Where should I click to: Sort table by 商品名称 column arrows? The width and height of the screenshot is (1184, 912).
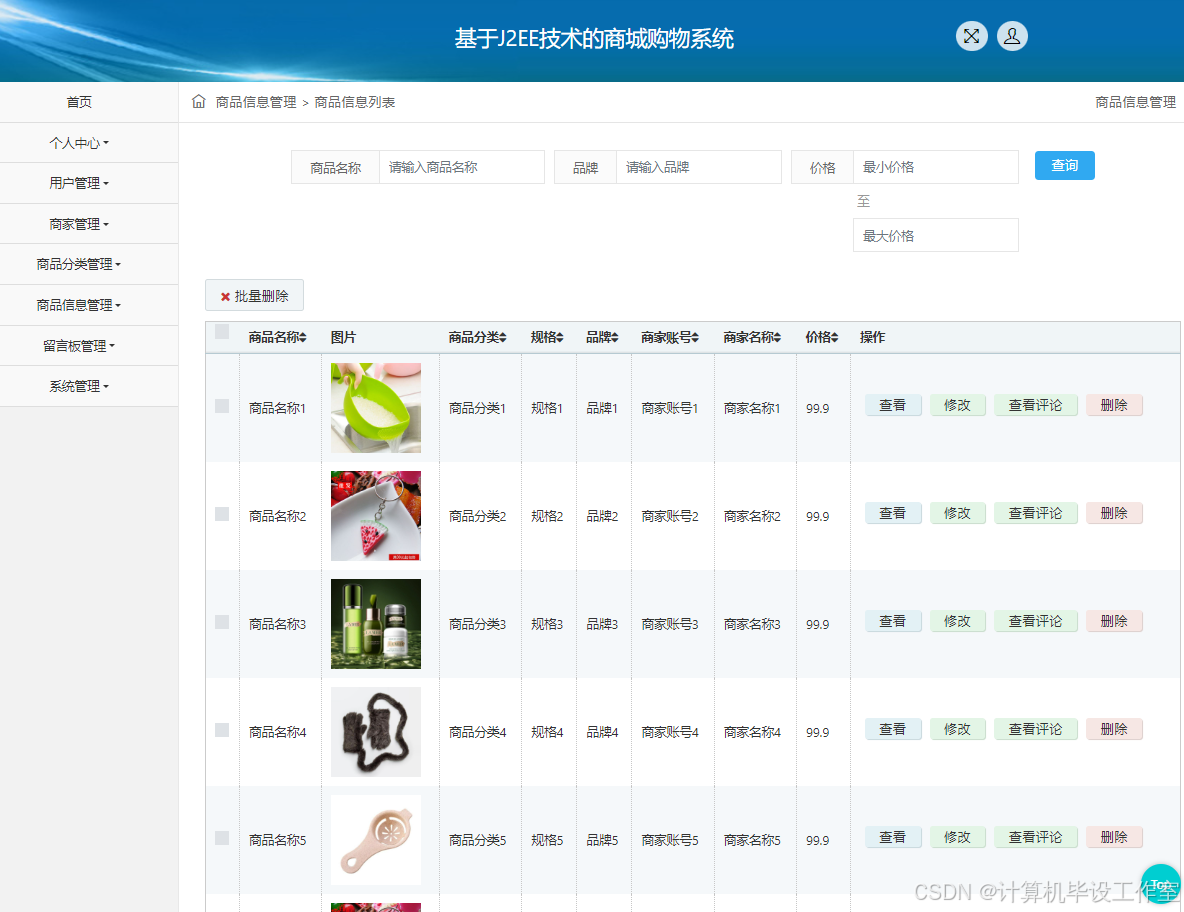click(x=303, y=337)
